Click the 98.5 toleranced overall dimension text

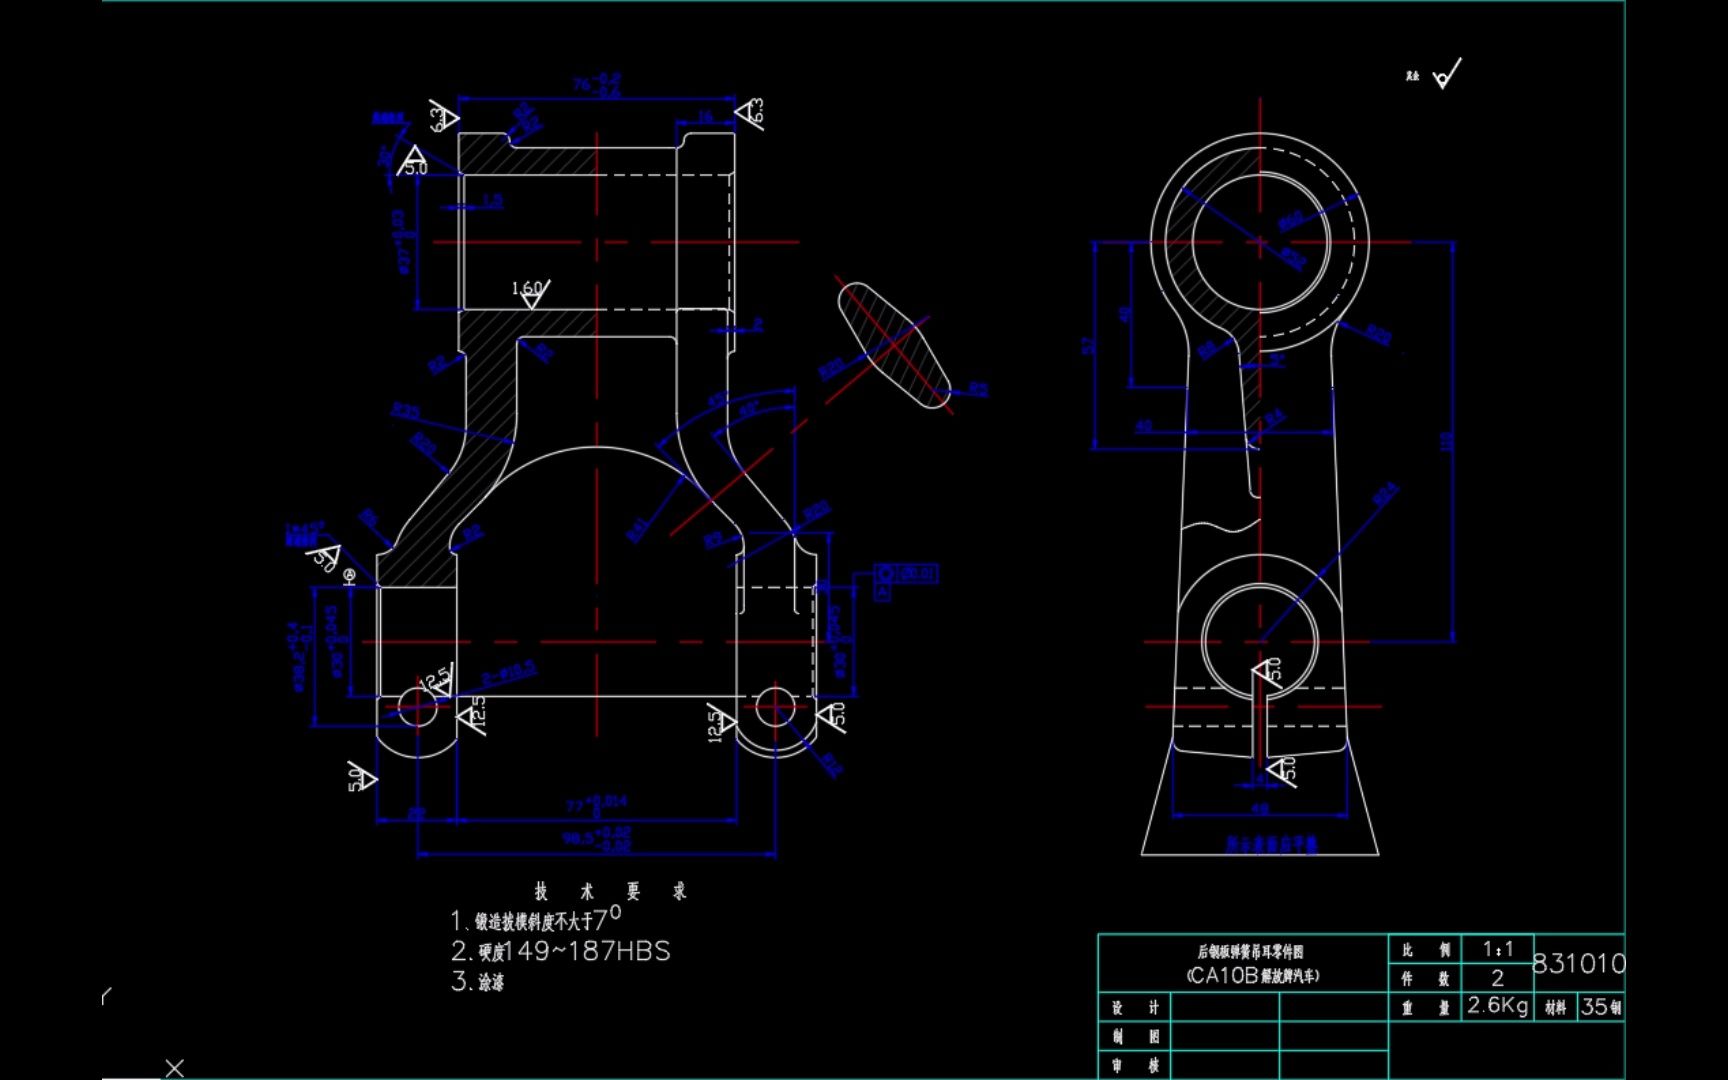597,838
